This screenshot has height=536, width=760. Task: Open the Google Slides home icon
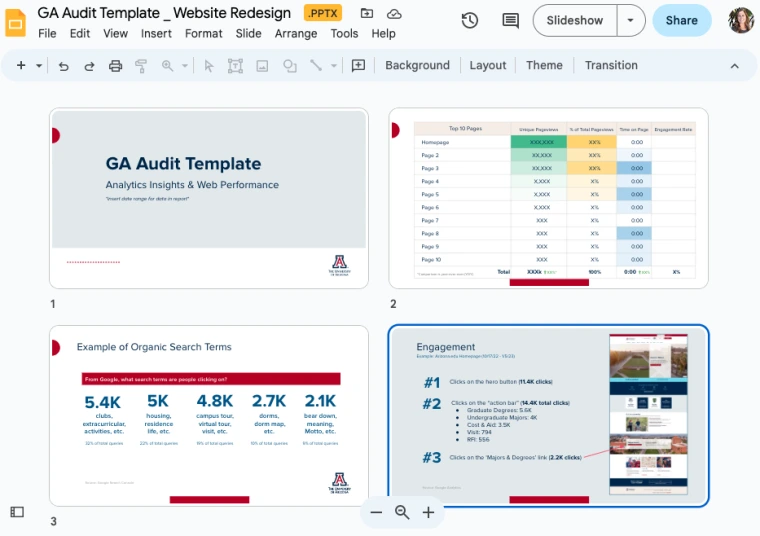(x=16, y=23)
